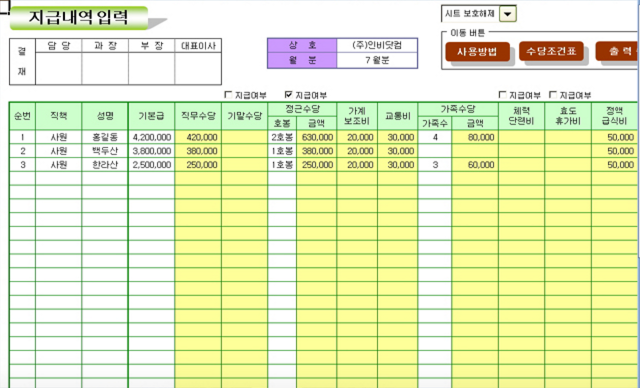640x388 pixels.
Task: Select the company name cell (주)인비닷컴
Action: (377, 45)
